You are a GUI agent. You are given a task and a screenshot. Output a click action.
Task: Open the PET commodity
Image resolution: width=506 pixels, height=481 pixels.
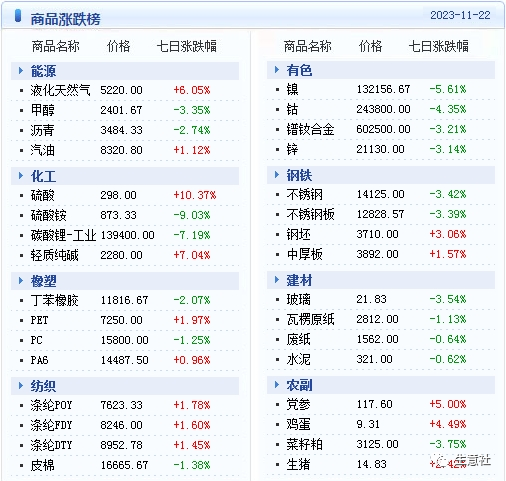39,320
